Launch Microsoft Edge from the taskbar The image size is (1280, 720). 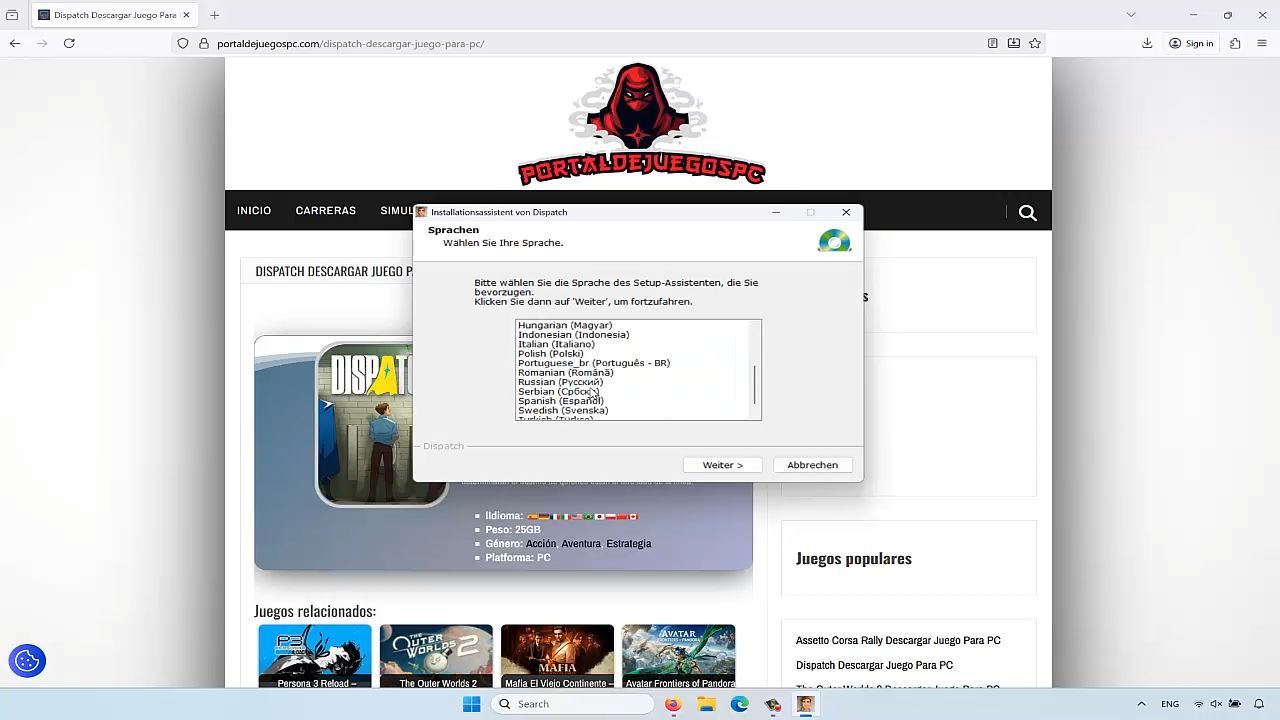coord(739,704)
